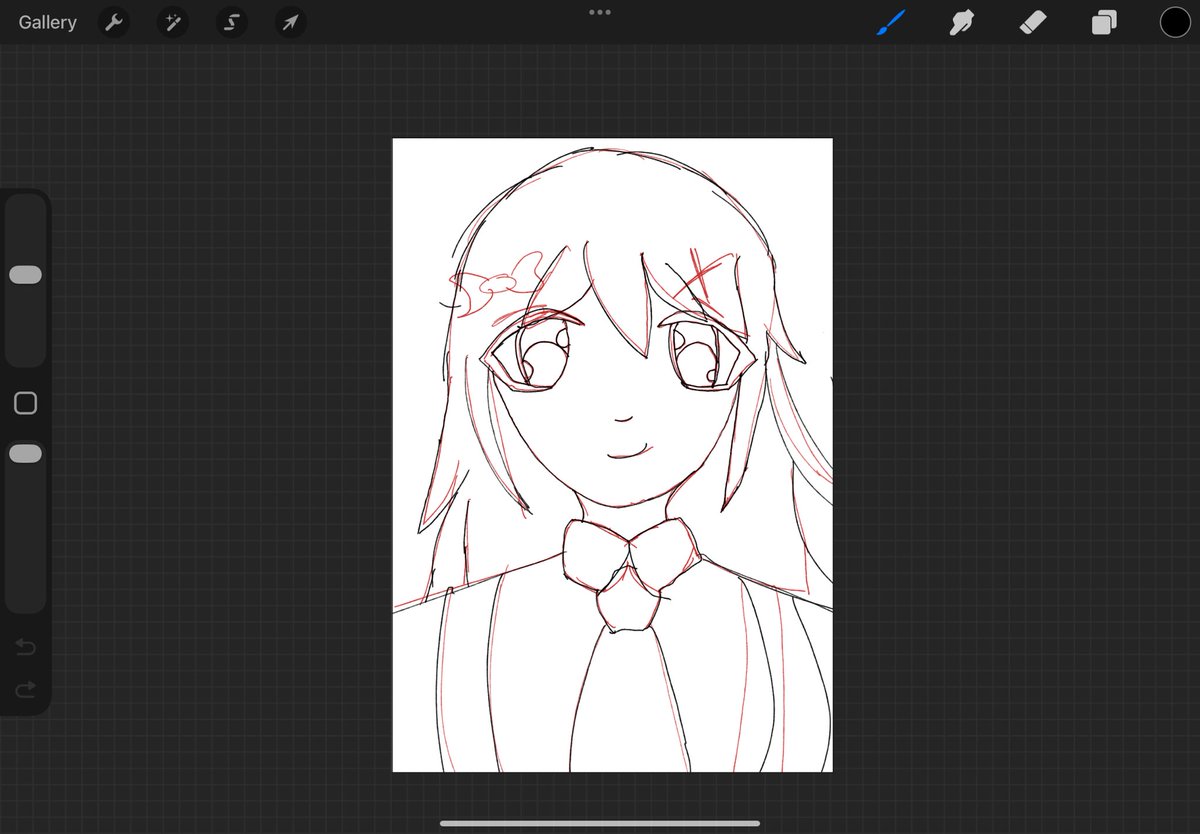Viewport: 1200px width, 834px height.
Task: Select the Smudge tool
Action: [x=962, y=22]
